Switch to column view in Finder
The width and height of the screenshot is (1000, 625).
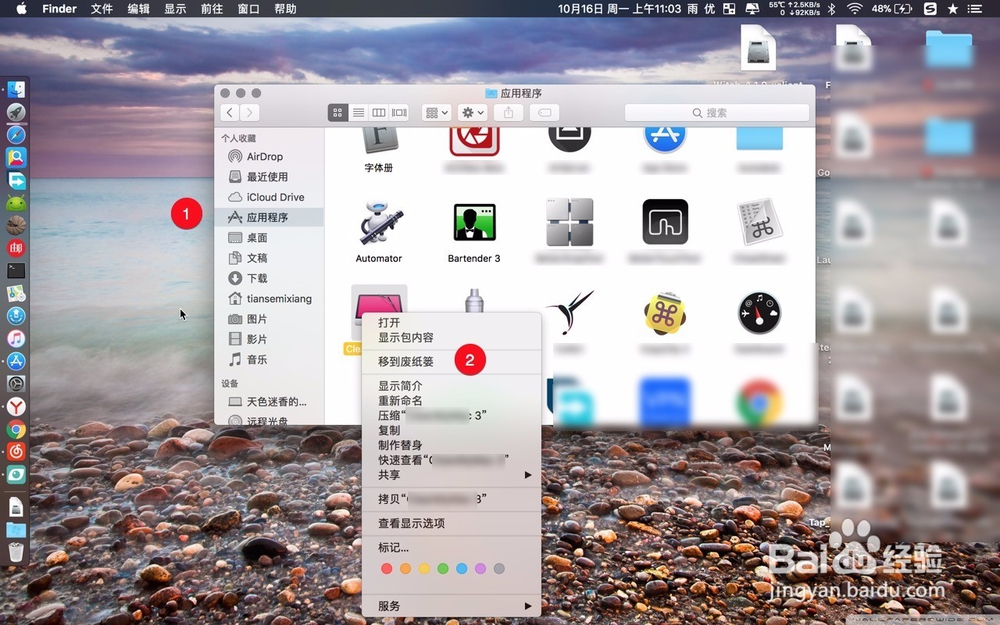click(x=378, y=112)
